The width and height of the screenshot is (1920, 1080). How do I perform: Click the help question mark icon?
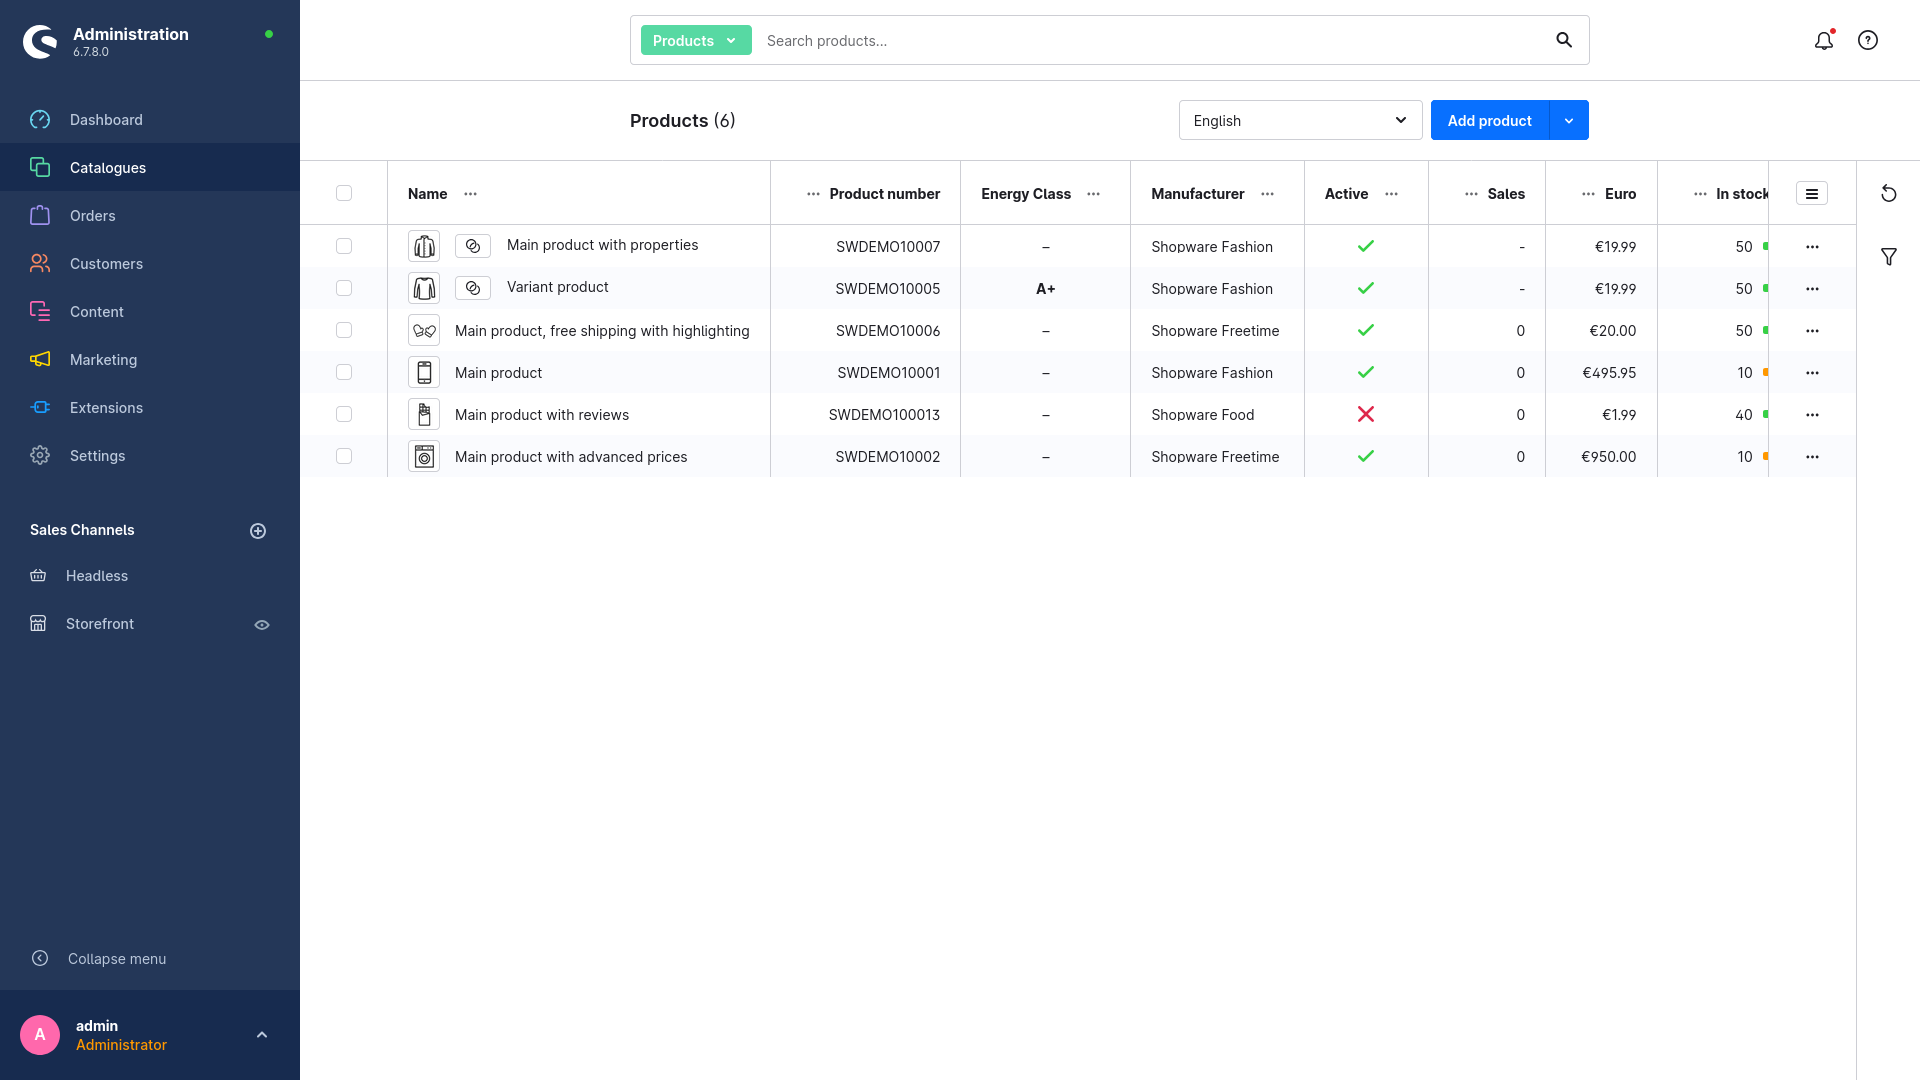[1867, 41]
